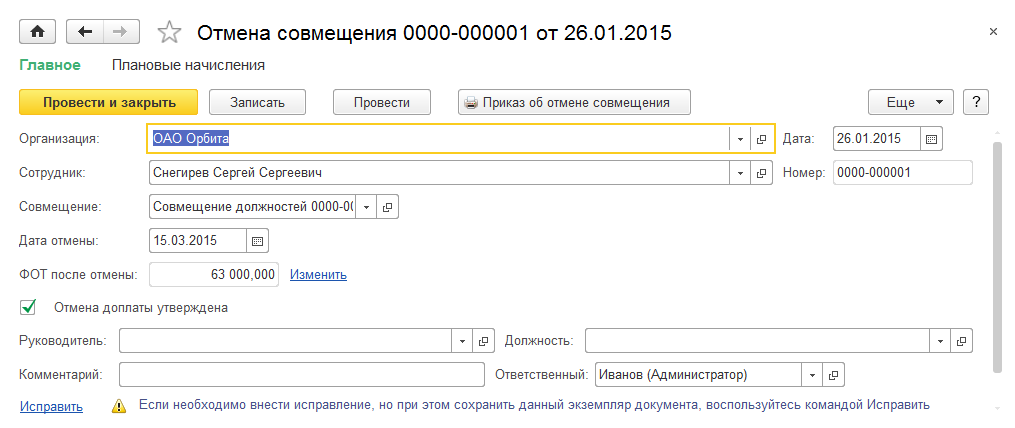The image size is (1015, 428).
Task: Switch to Плановые начисления tab
Action: (188, 66)
